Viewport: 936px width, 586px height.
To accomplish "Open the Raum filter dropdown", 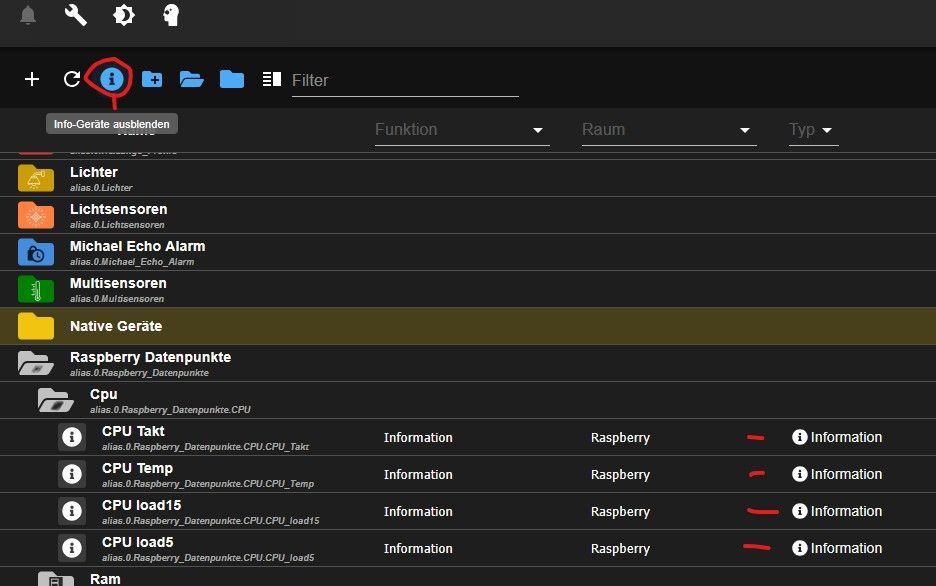I will click(669, 130).
